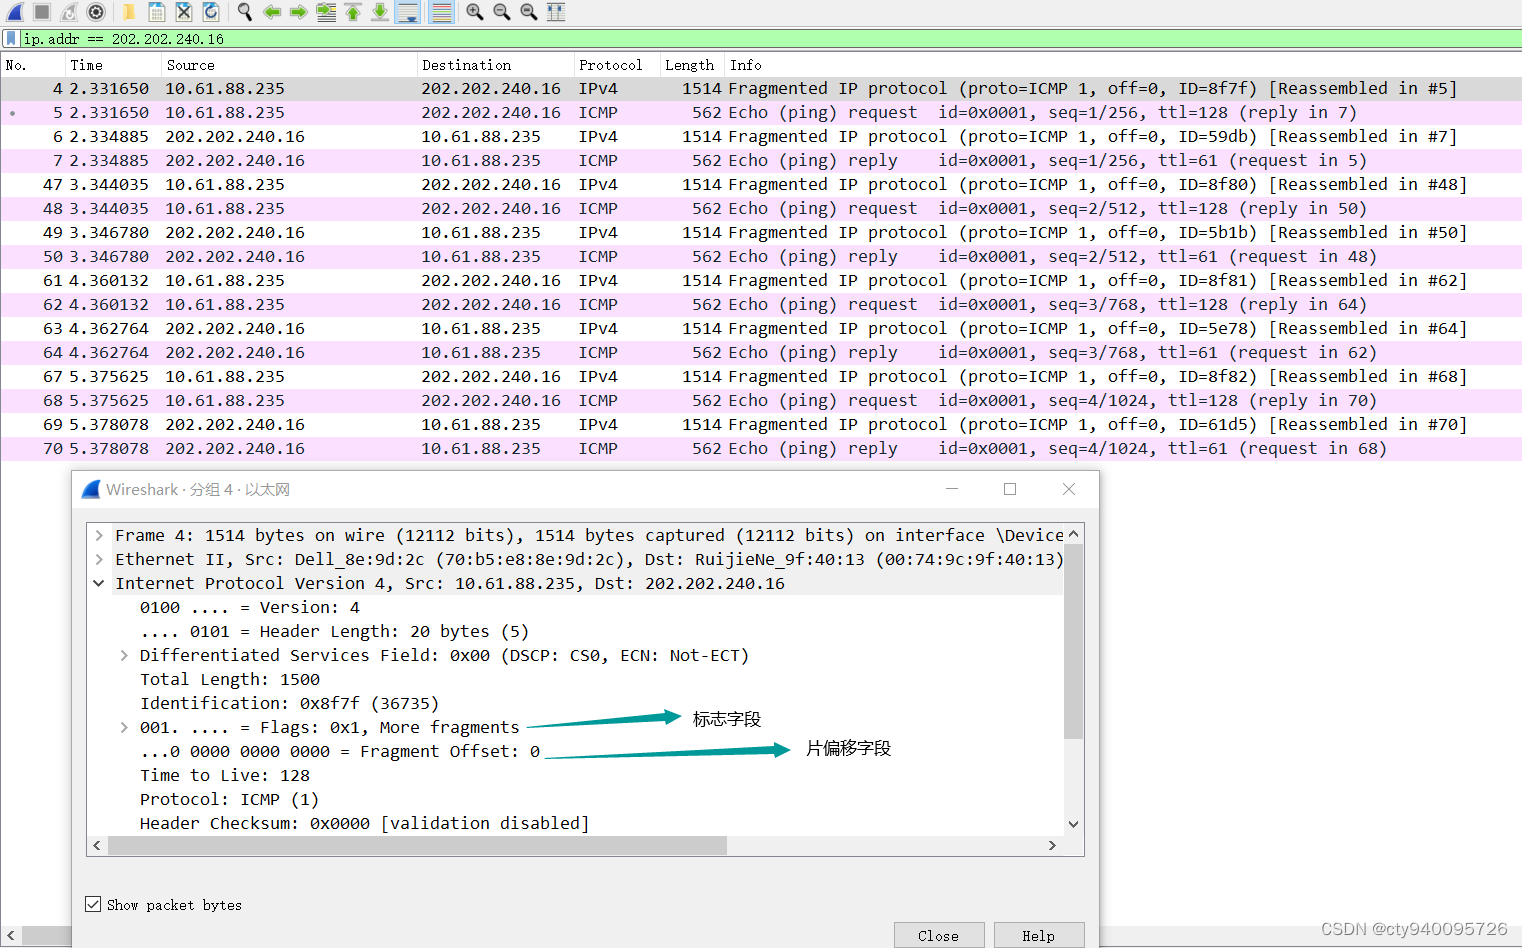Select packet number 47 row
Screen dimensions: 1522x948
pos(761,185)
